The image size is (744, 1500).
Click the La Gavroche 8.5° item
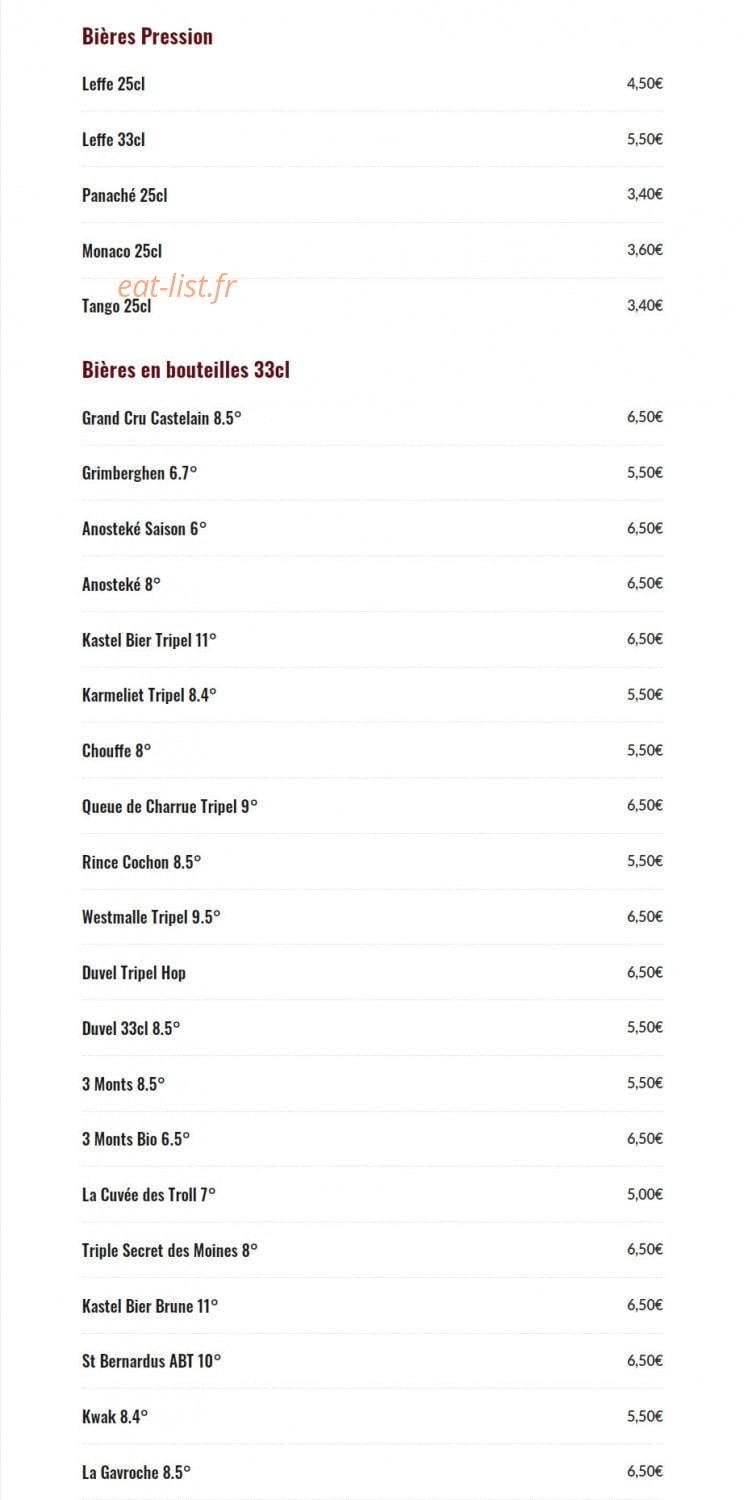click(136, 1472)
